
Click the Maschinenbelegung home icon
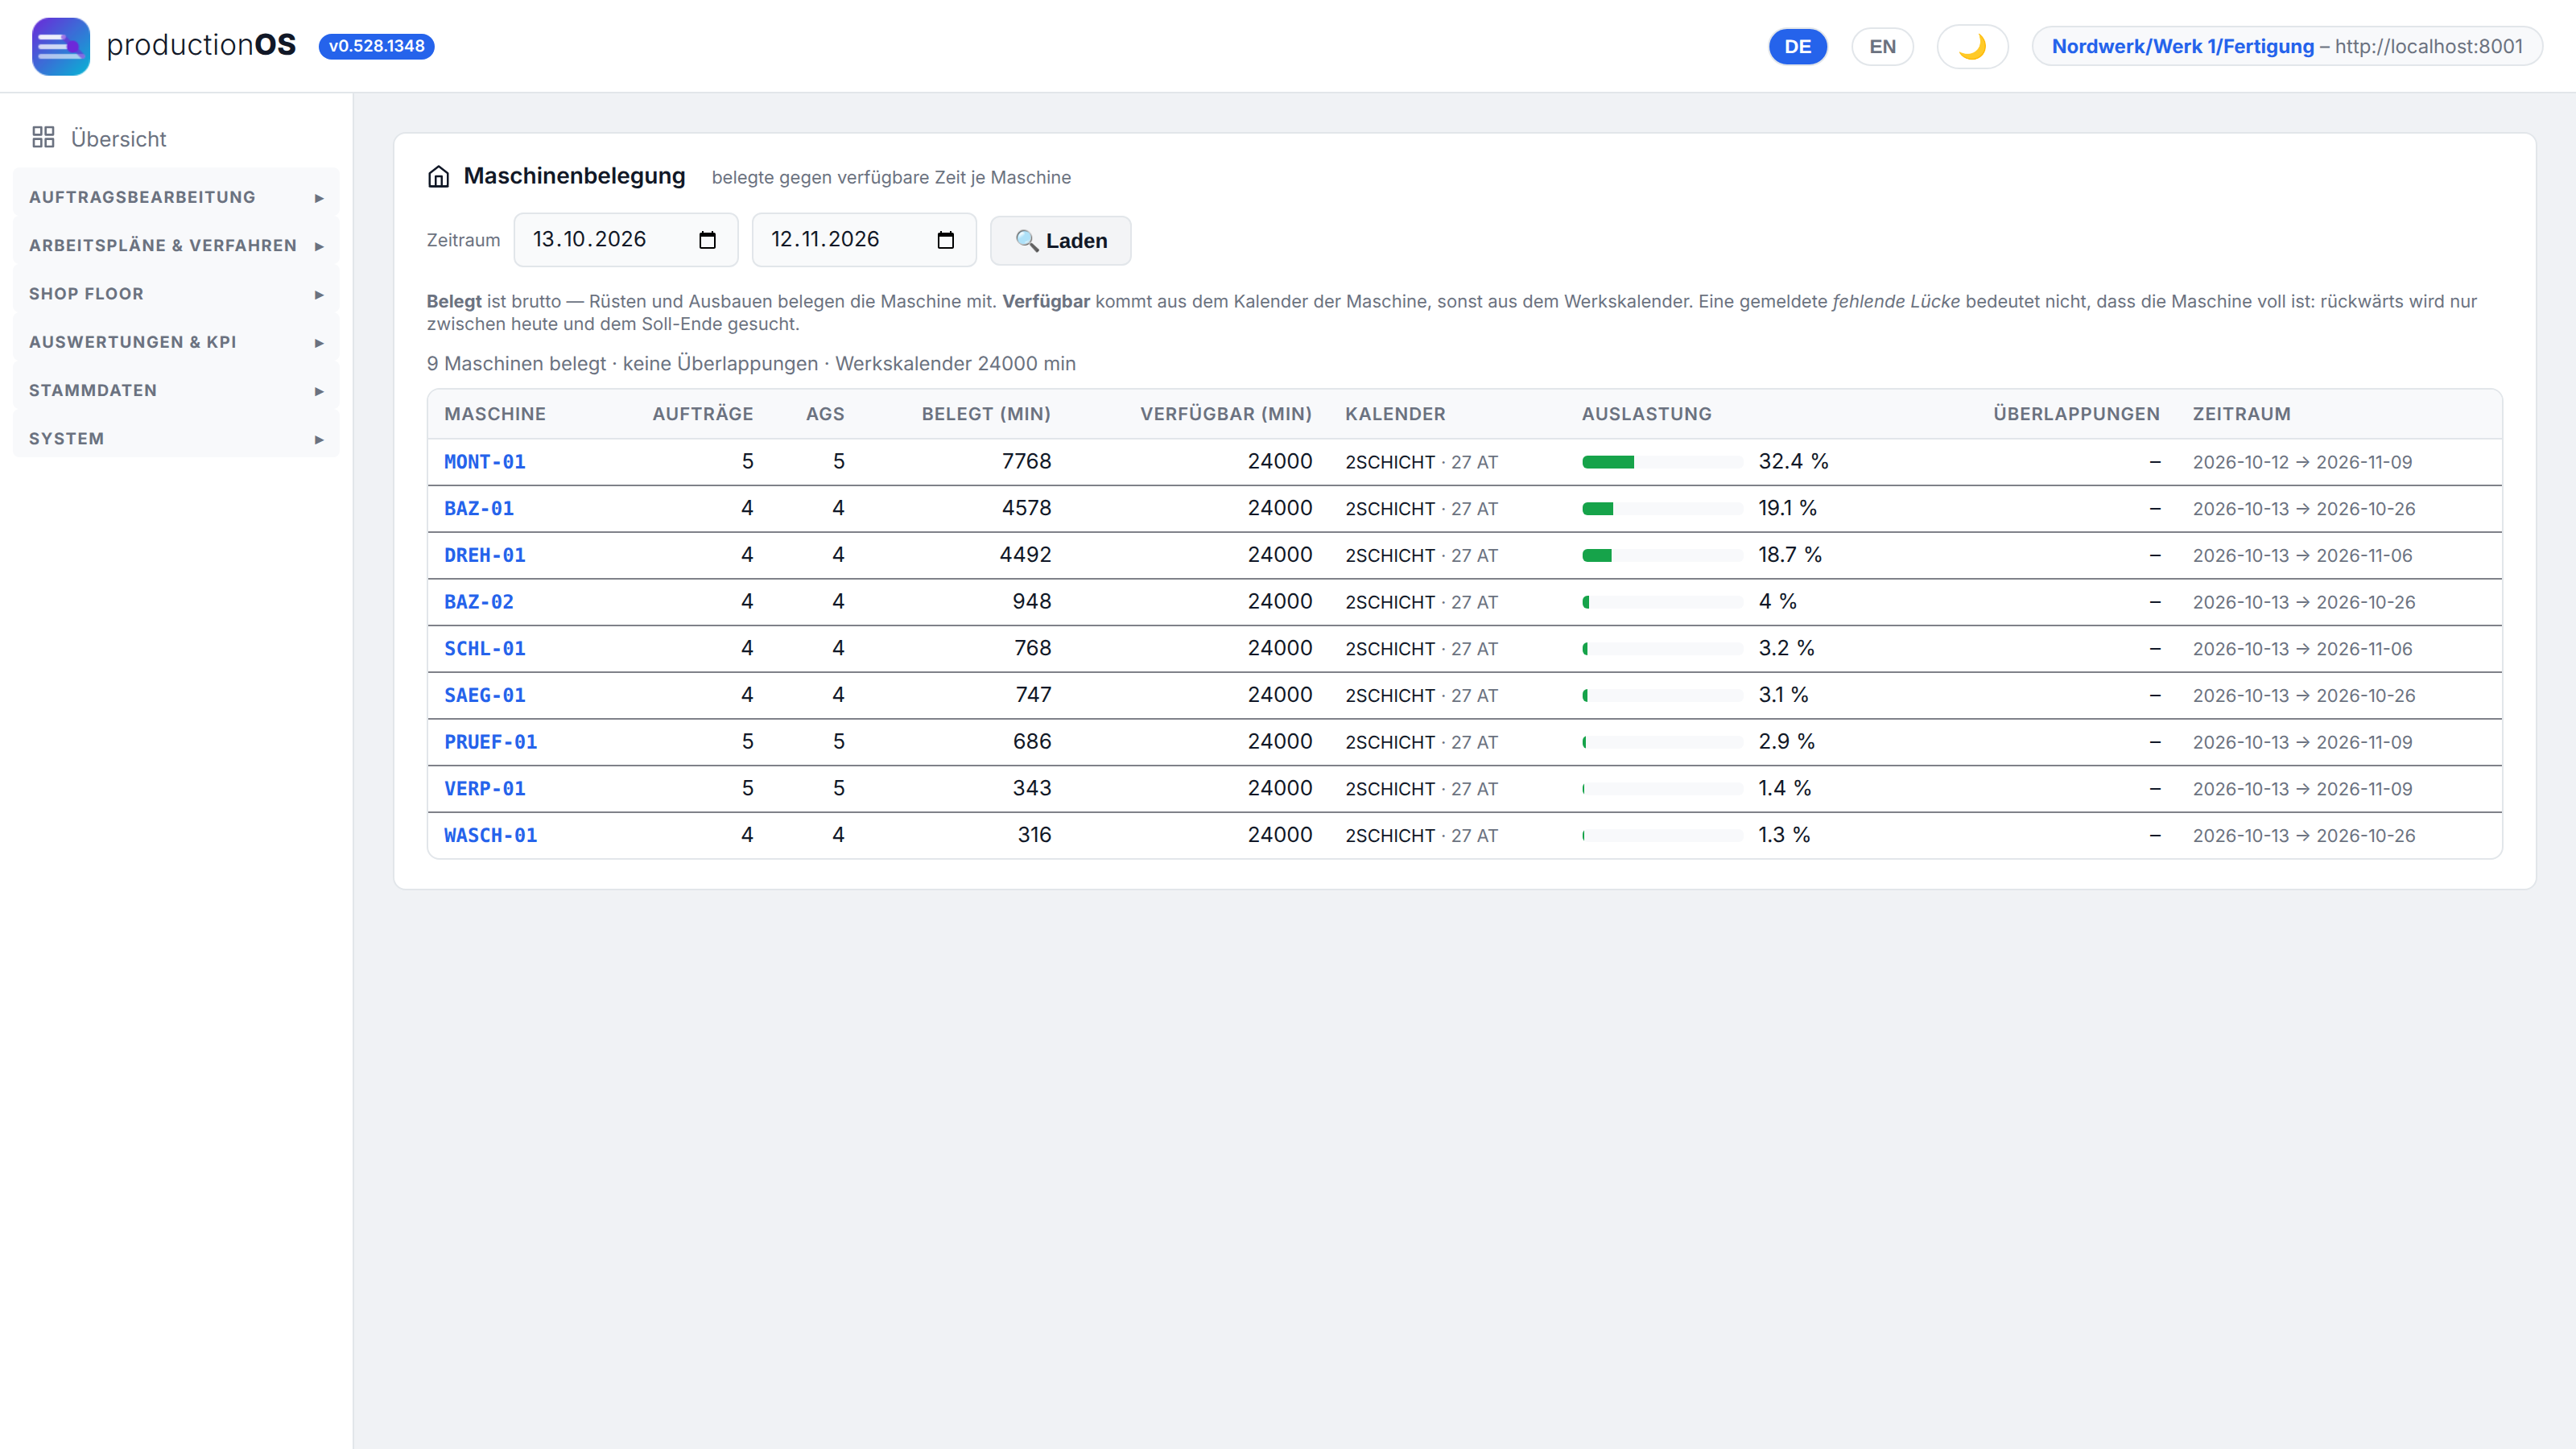438,177
